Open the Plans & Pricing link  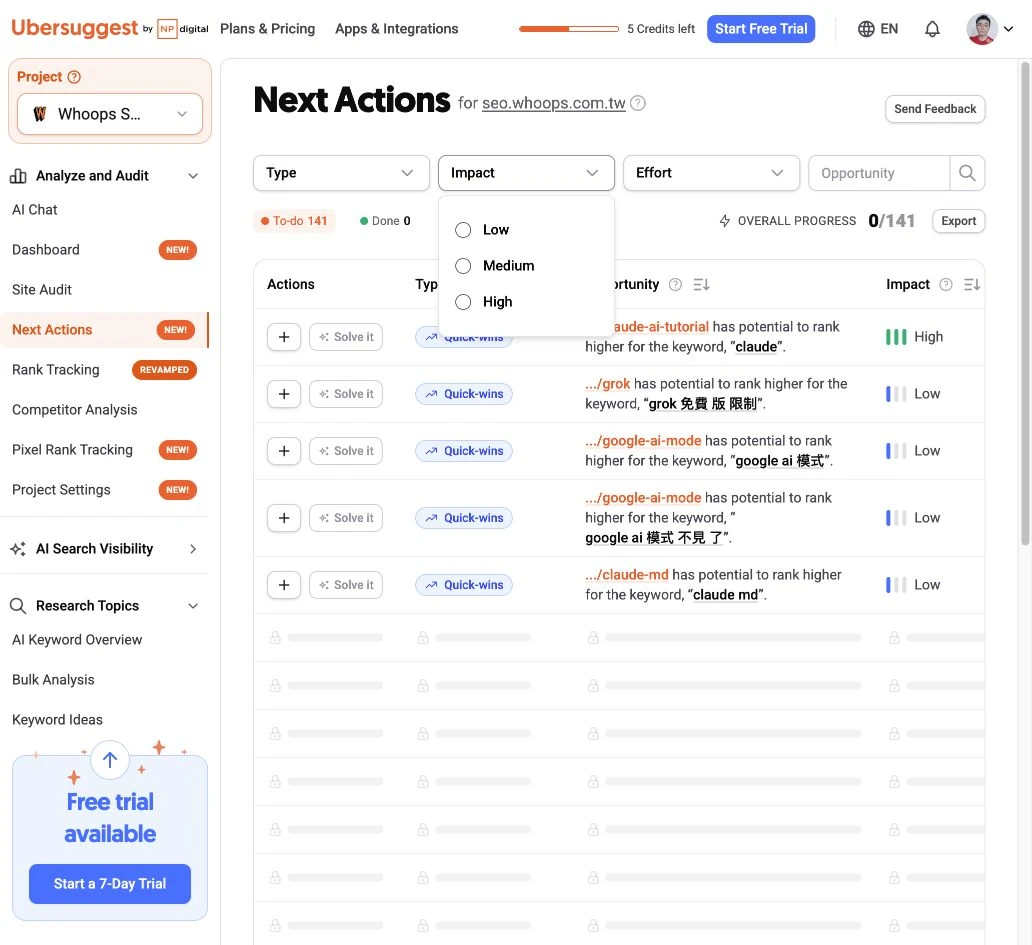(268, 29)
